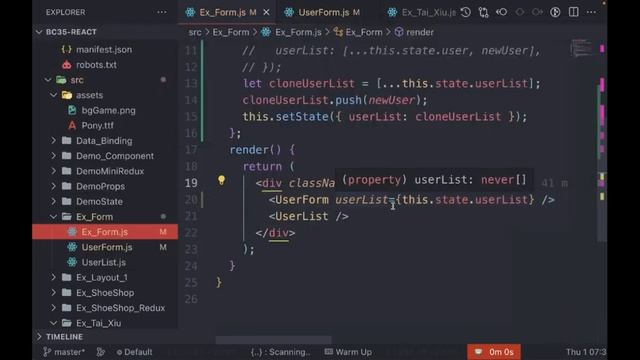
Task: Click the run/play circle icon in toolbar
Action: coord(555,12)
